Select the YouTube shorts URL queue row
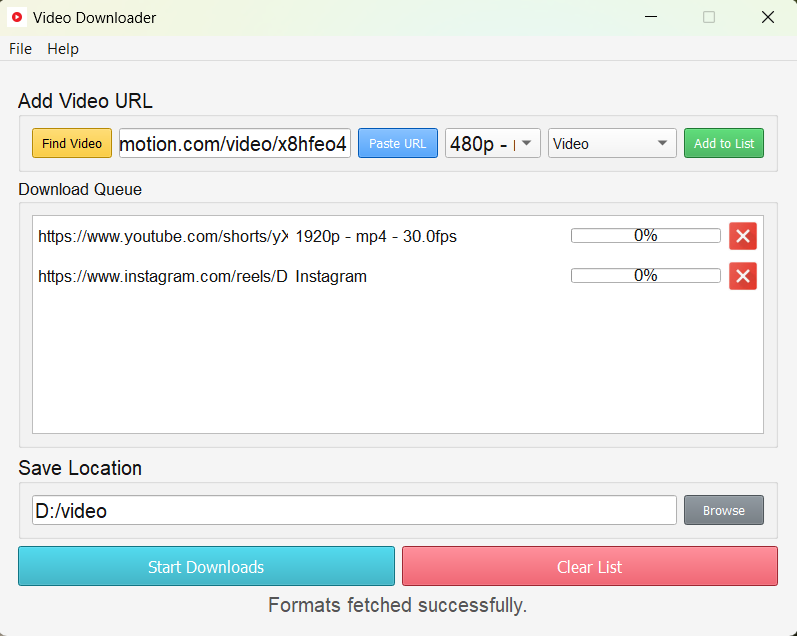 162,237
